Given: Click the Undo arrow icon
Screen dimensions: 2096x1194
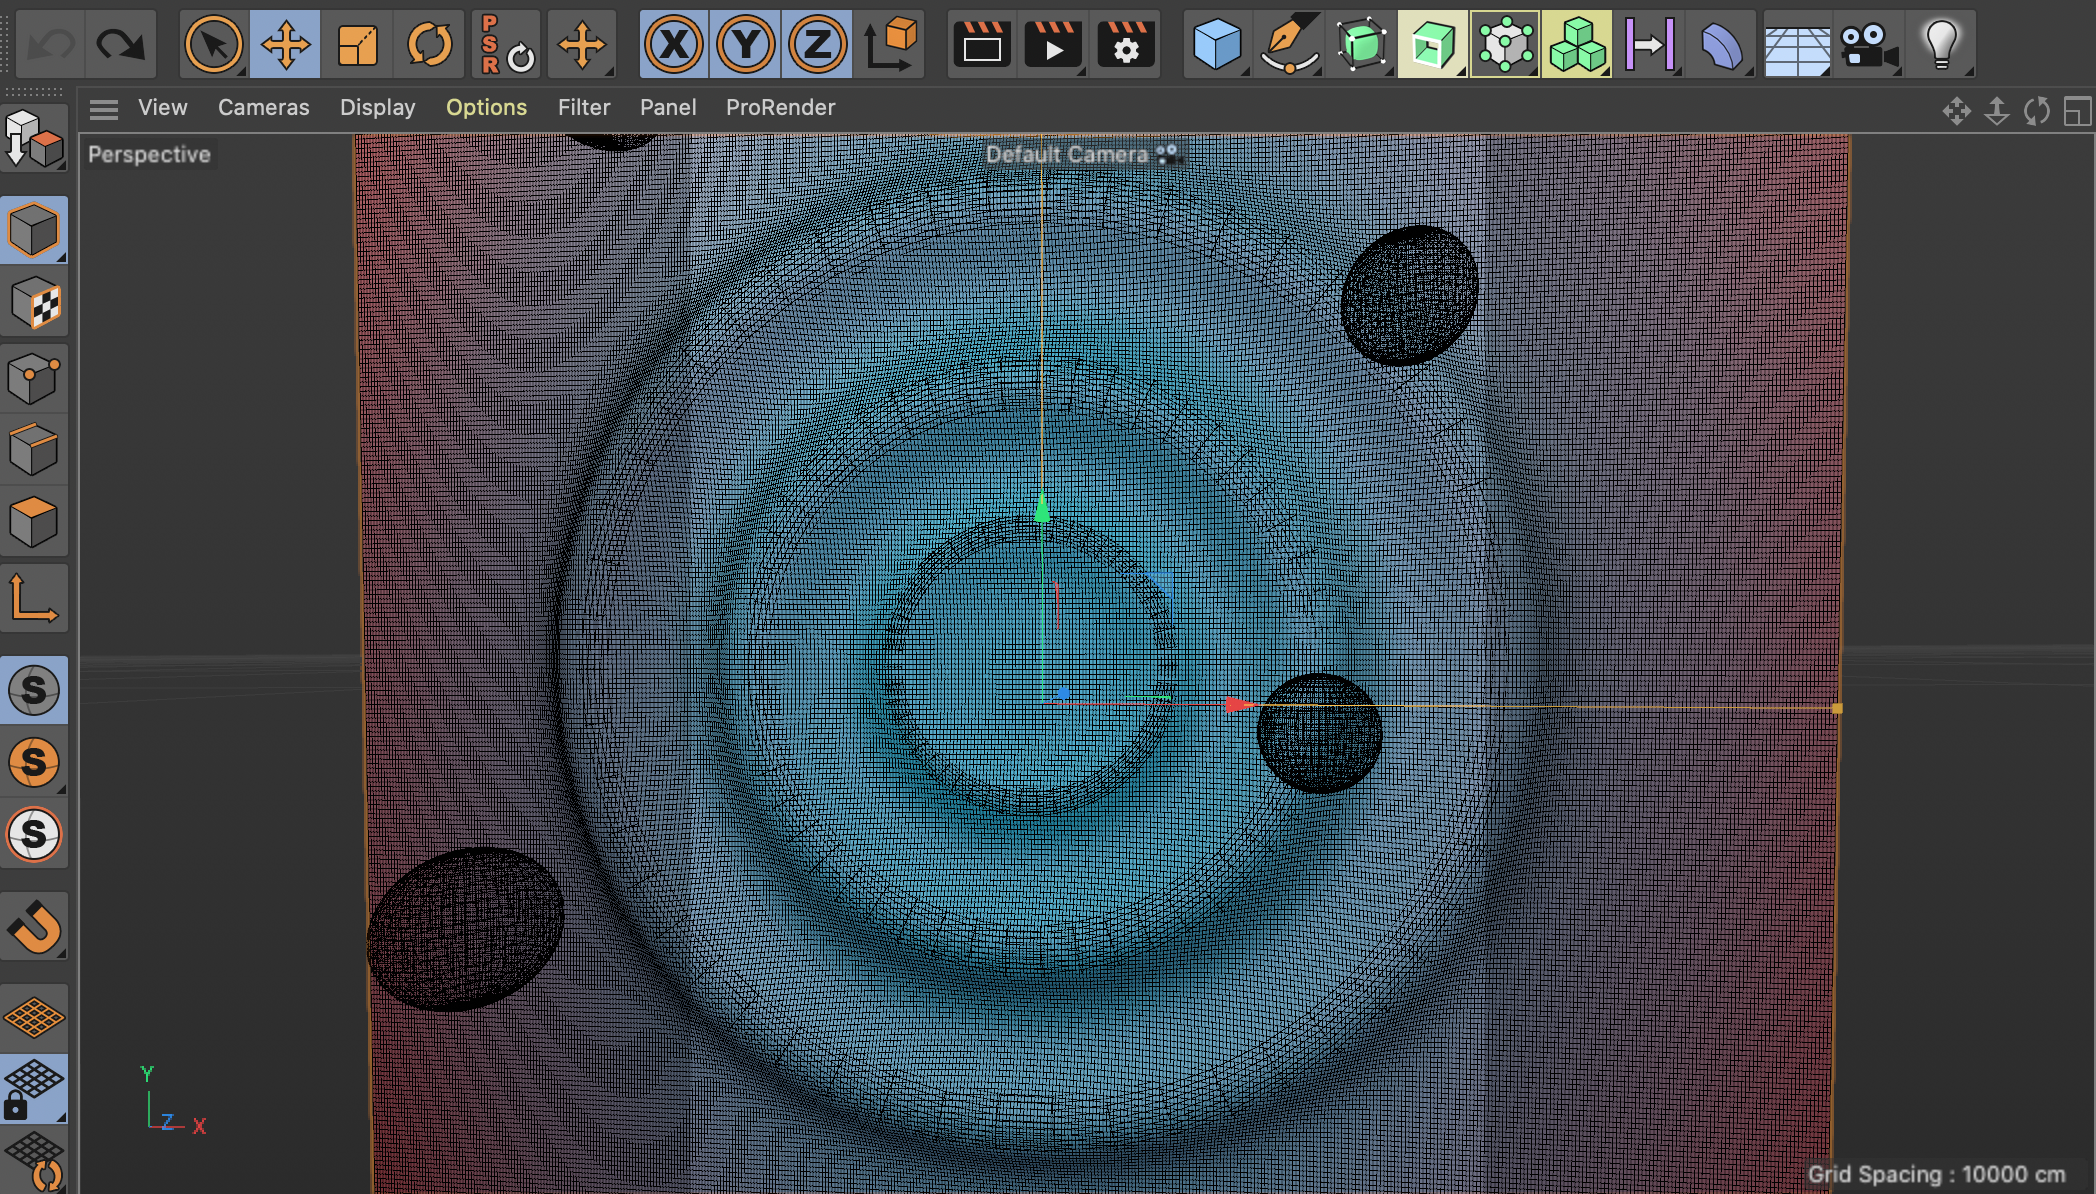Looking at the screenshot, I should pos(48,44).
